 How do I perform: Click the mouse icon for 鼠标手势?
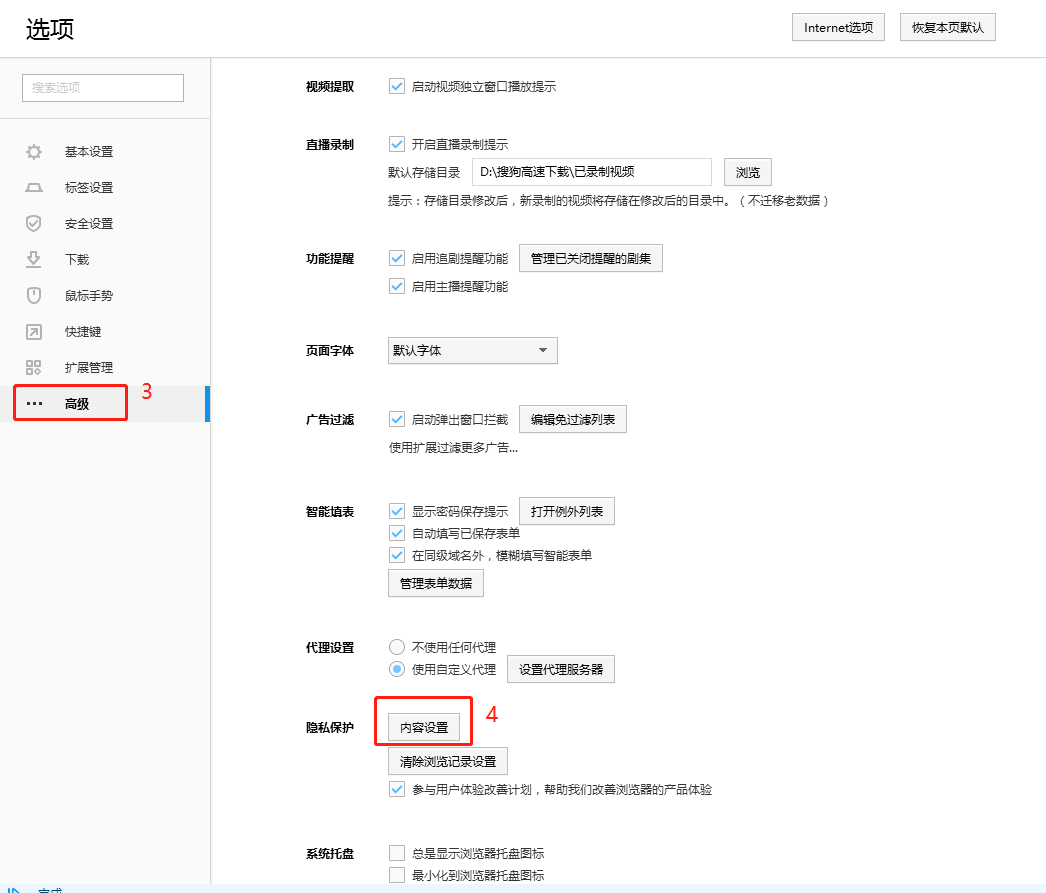point(34,296)
